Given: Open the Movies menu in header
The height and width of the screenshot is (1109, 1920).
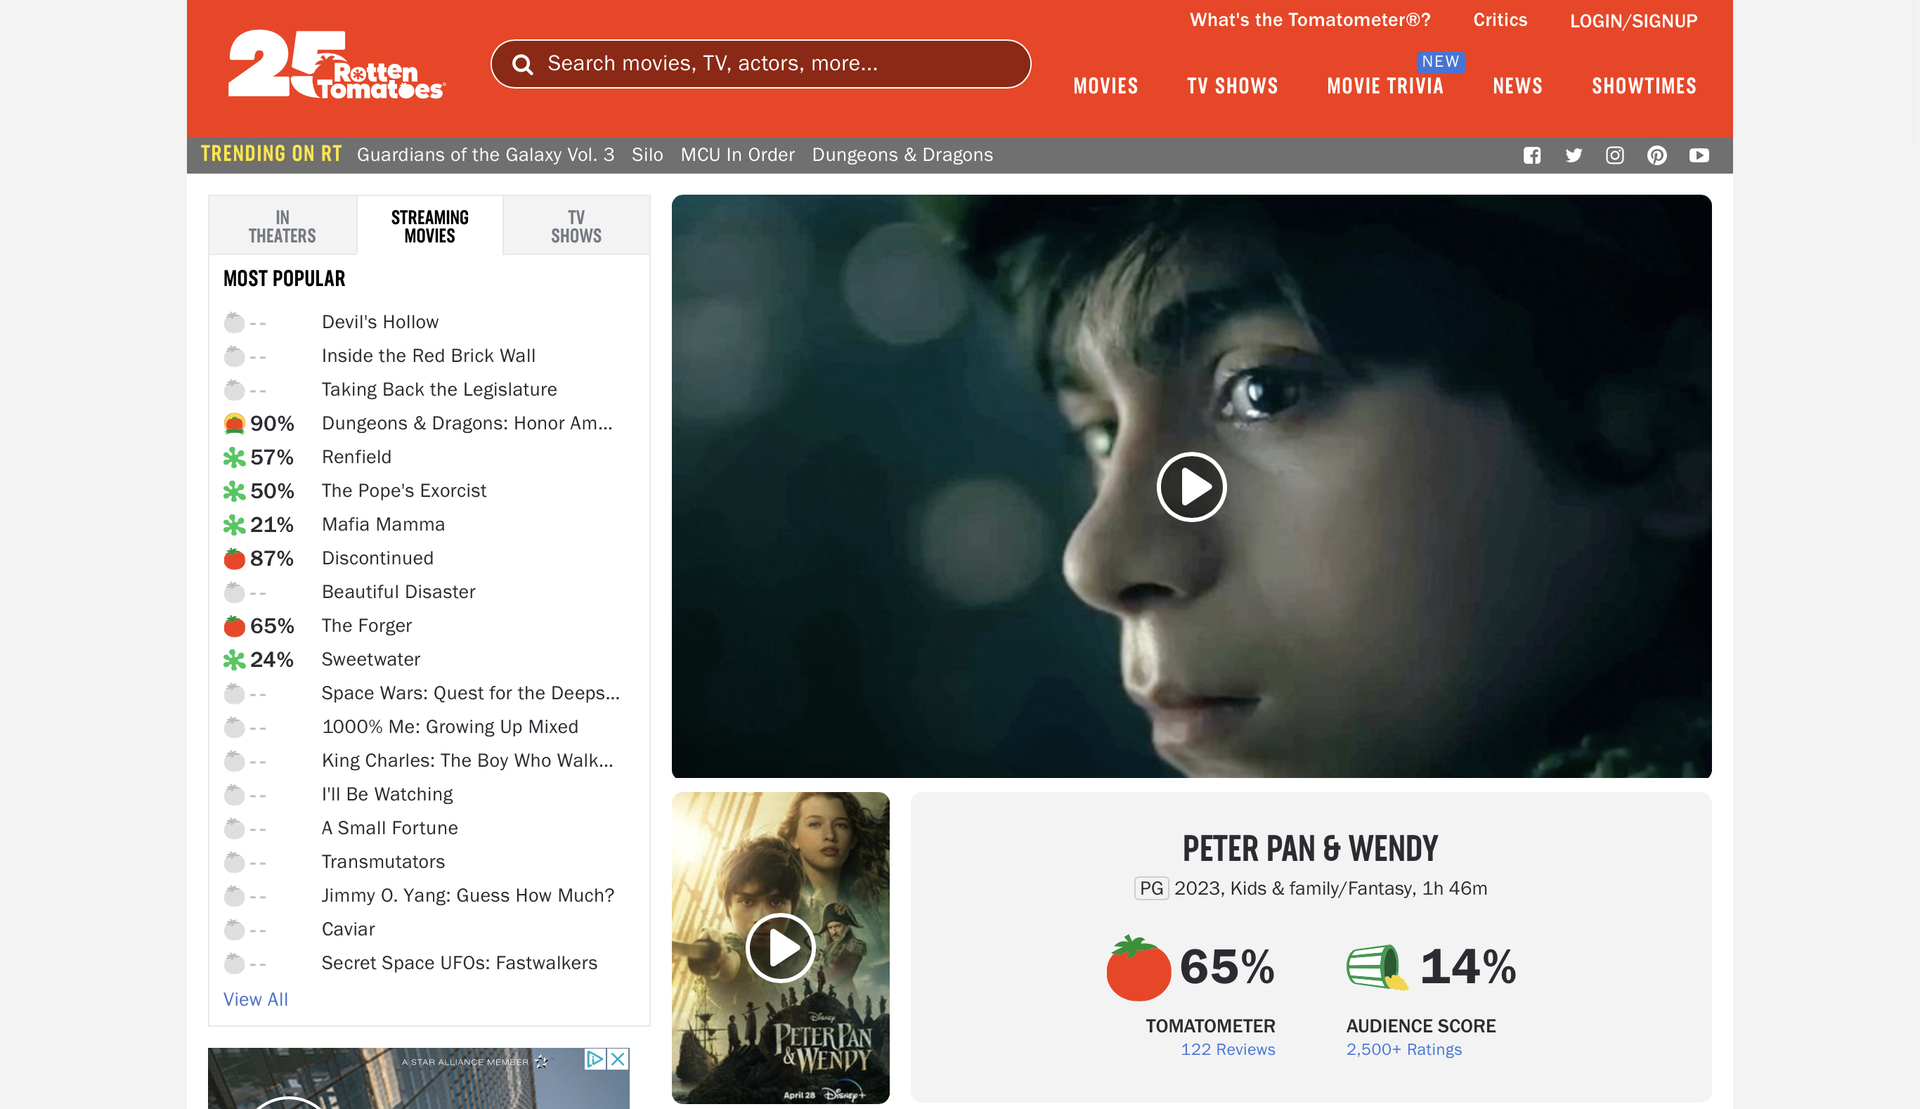Looking at the screenshot, I should pos(1106,86).
